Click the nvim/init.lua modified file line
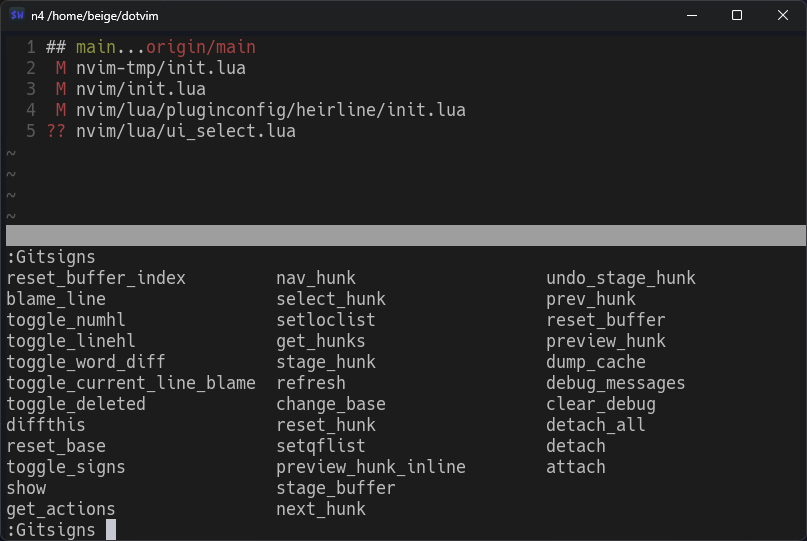807x541 pixels. [146, 89]
